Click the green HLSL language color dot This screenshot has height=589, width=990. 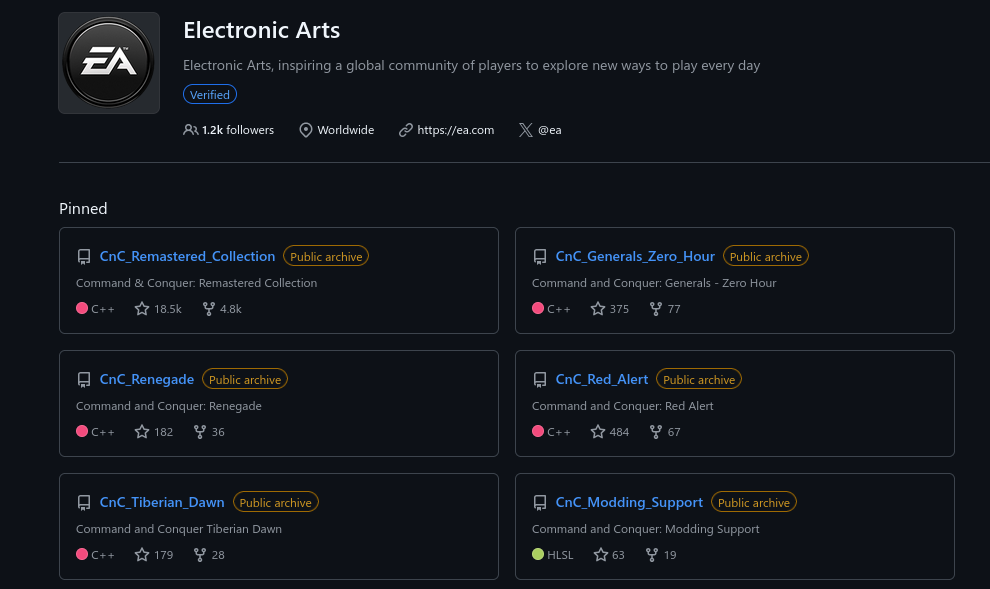(x=538, y=554)
